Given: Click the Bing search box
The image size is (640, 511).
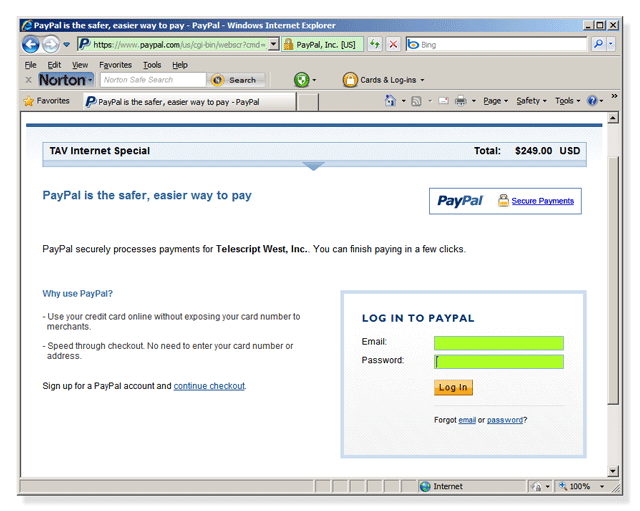Looking at the screenshot, I should click(496, 44).
